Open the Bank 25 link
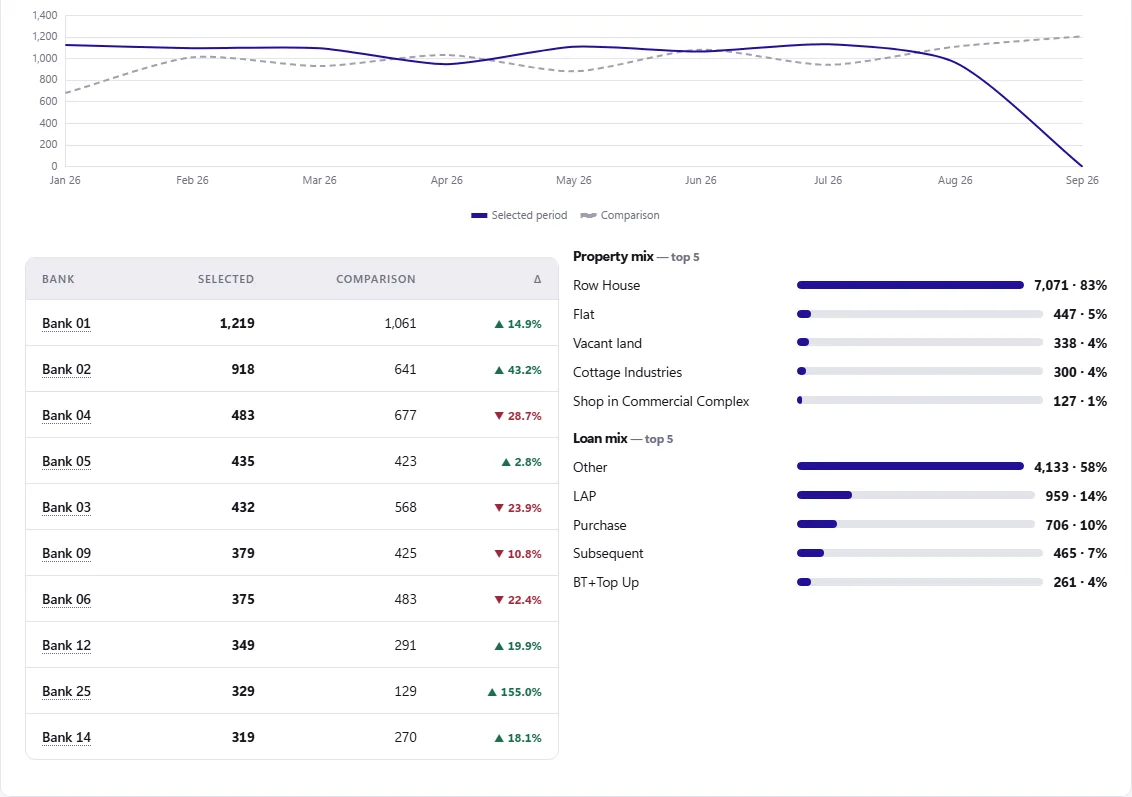Image resolution: width=1132 pixels, height=797 pixels. pyautogui.click(x=66, y=692)
